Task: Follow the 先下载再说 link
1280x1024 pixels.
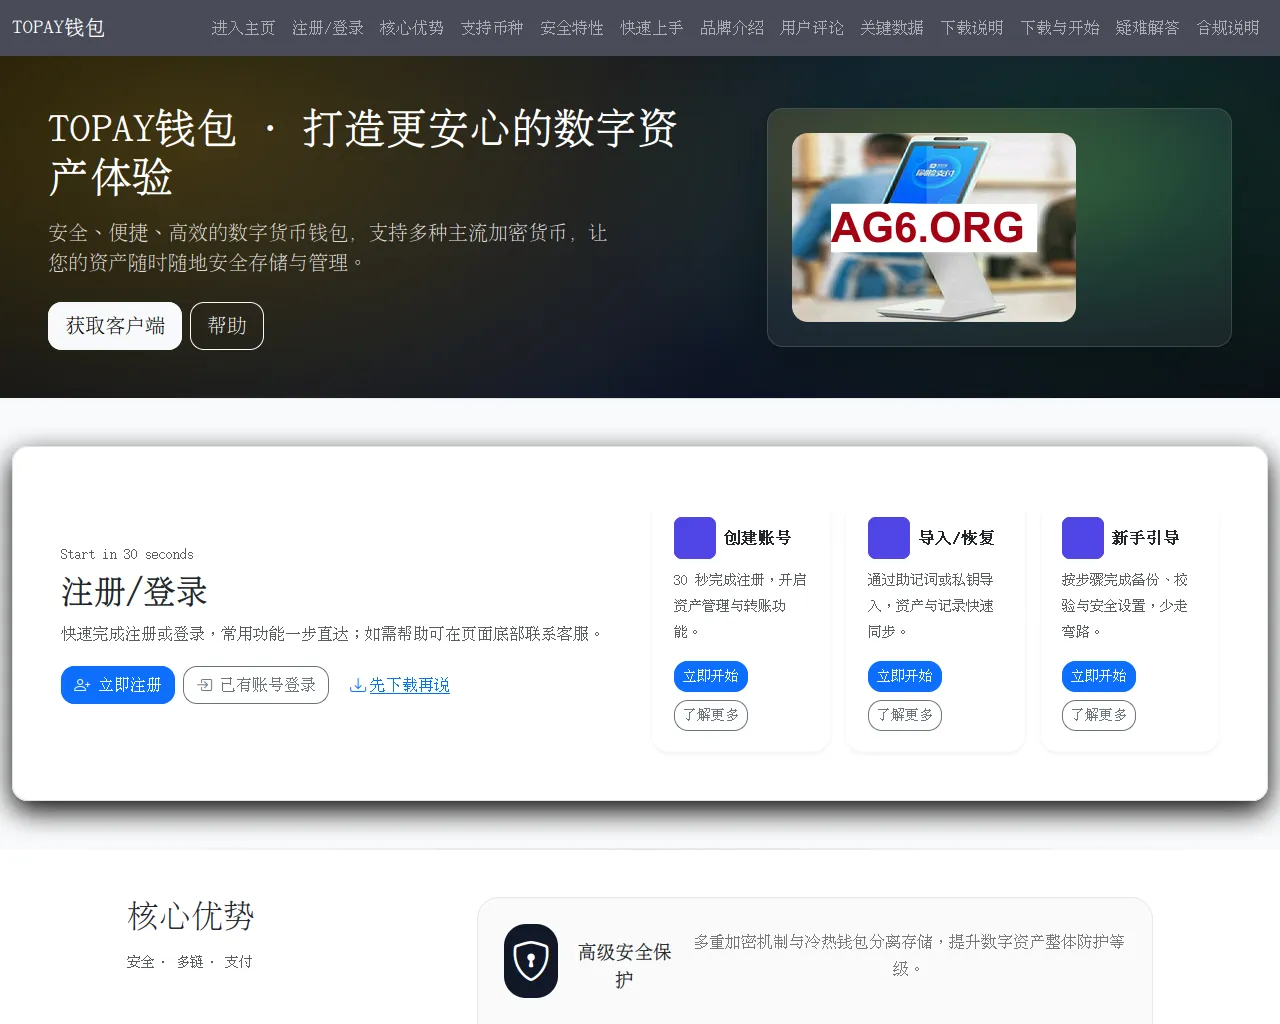Action: (x=400, y=685)
